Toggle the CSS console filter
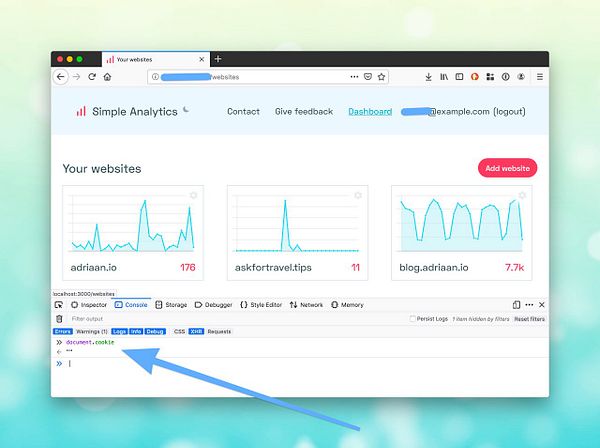 [179, 331]
